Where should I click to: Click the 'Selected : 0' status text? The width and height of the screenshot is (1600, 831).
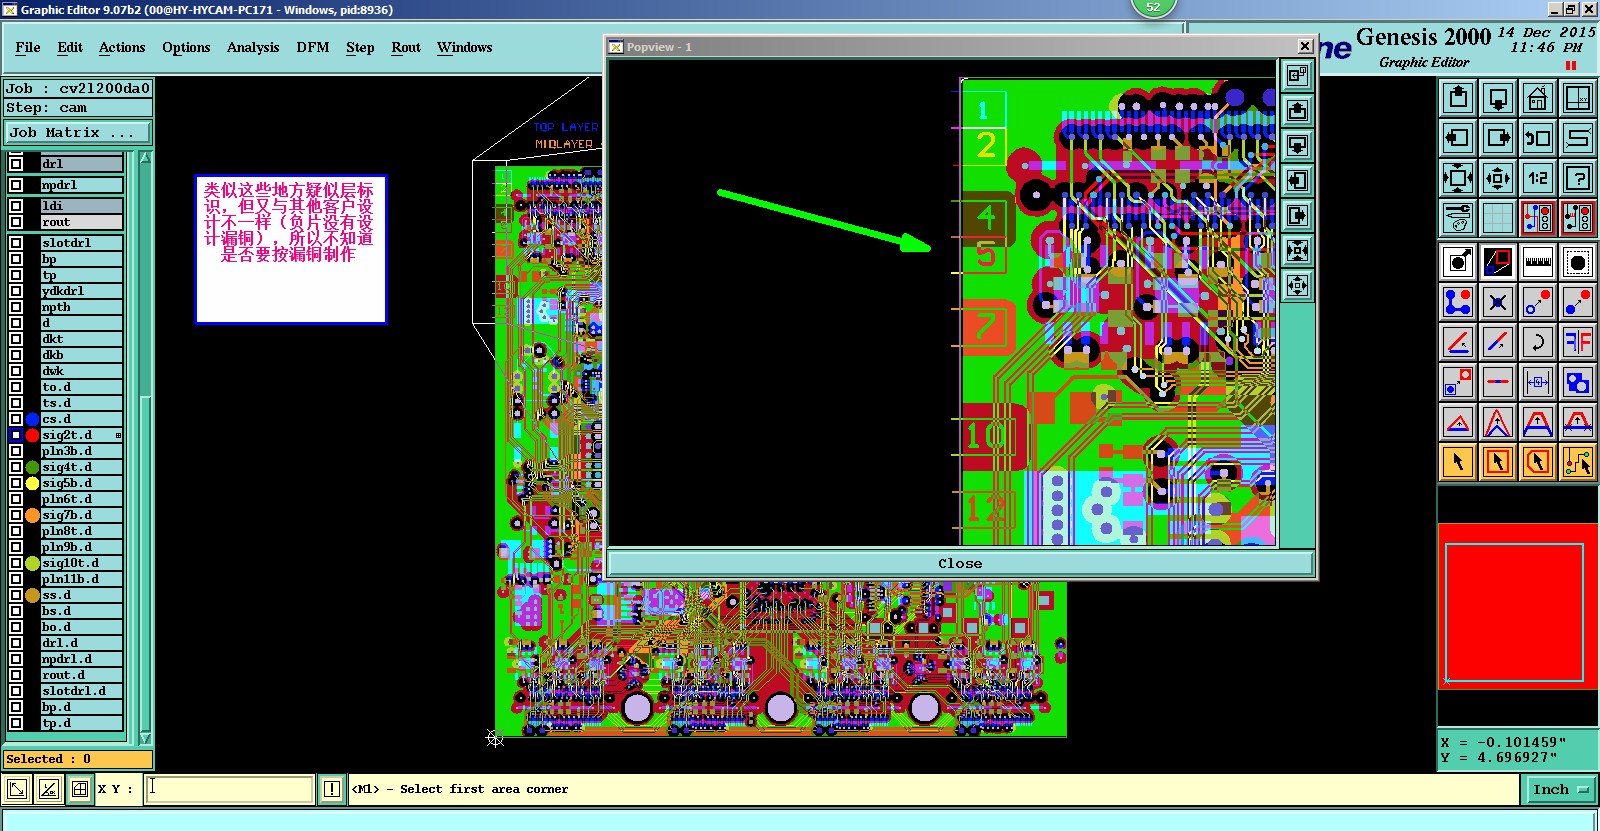(x=48, y=759)
